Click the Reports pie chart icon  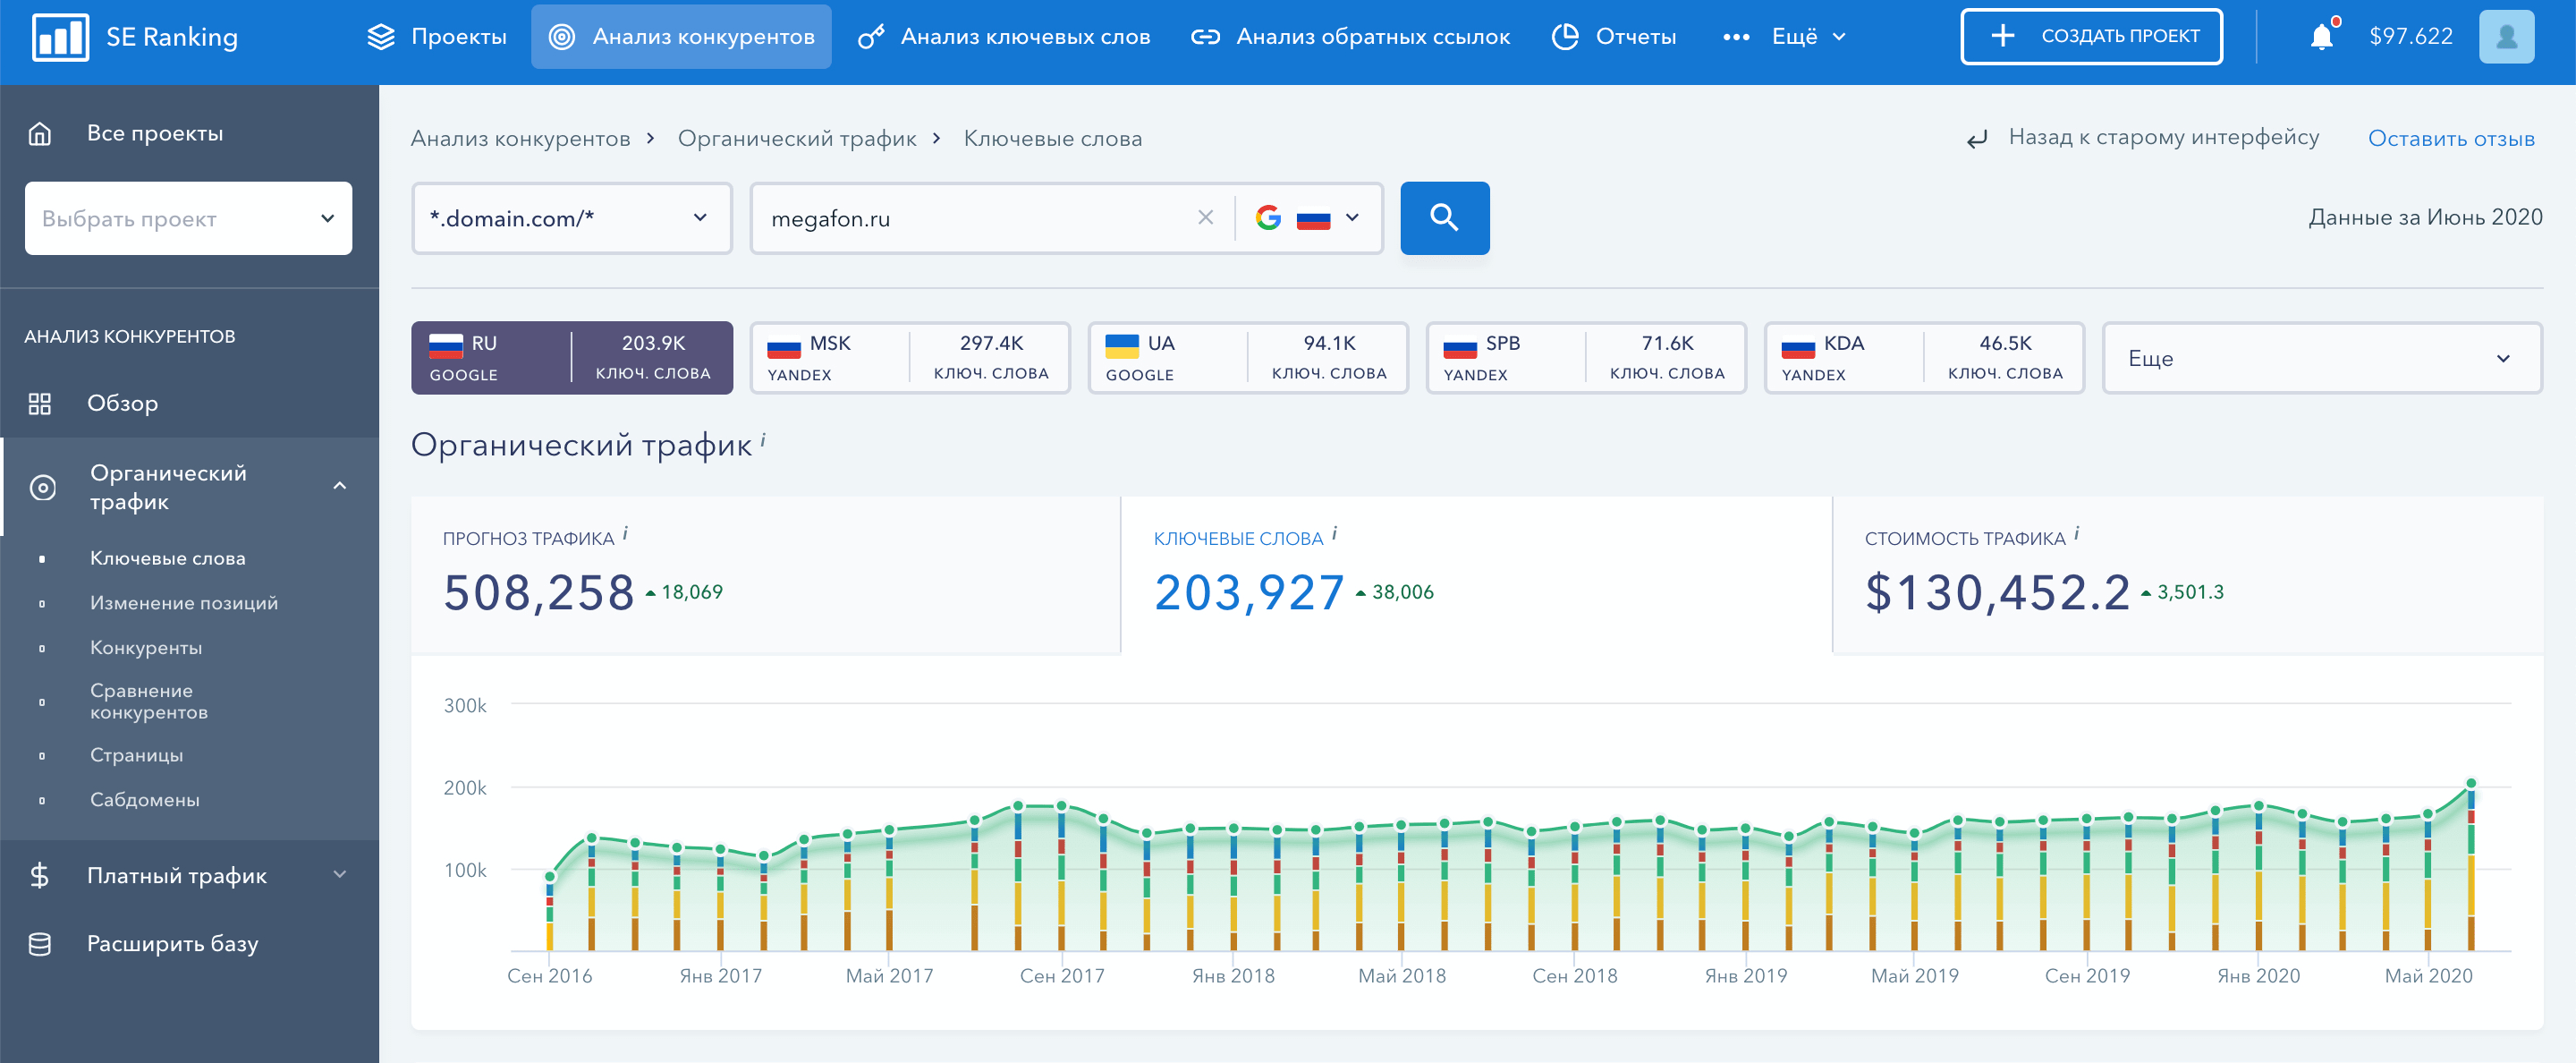pyautogui.click(x=1564, y=37)
